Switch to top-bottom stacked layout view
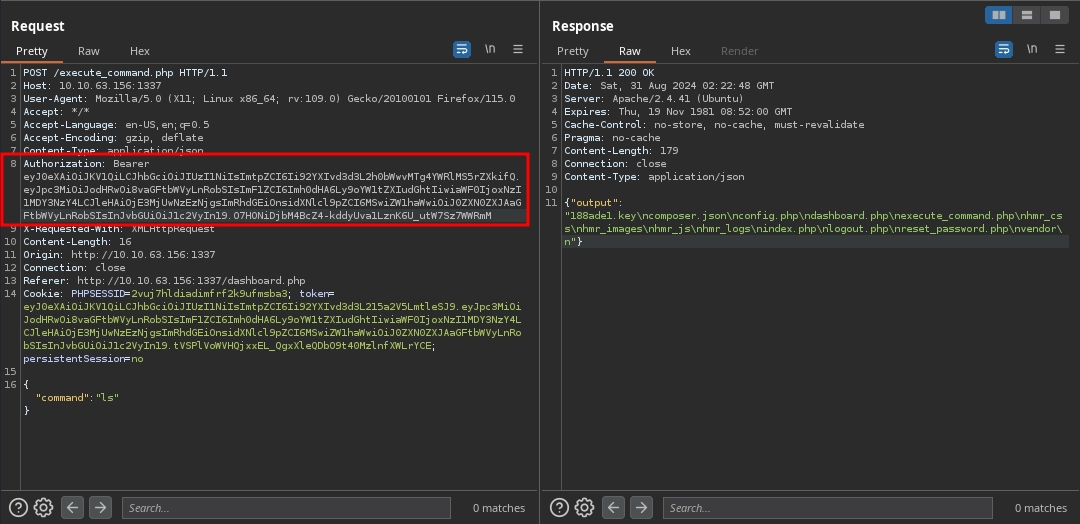 (x=1026, y=15)
